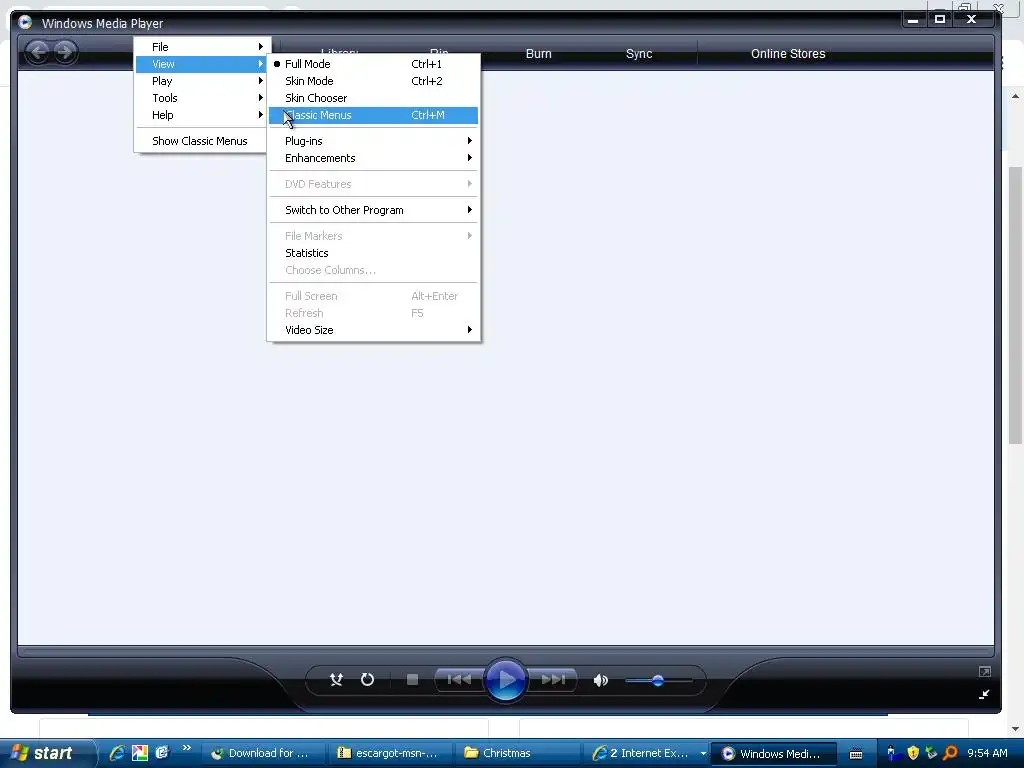The height and width of the screenshot is (768, 1024).
Task: Launch Internet Explorer from Quick Launch
Action: [117, 753]
